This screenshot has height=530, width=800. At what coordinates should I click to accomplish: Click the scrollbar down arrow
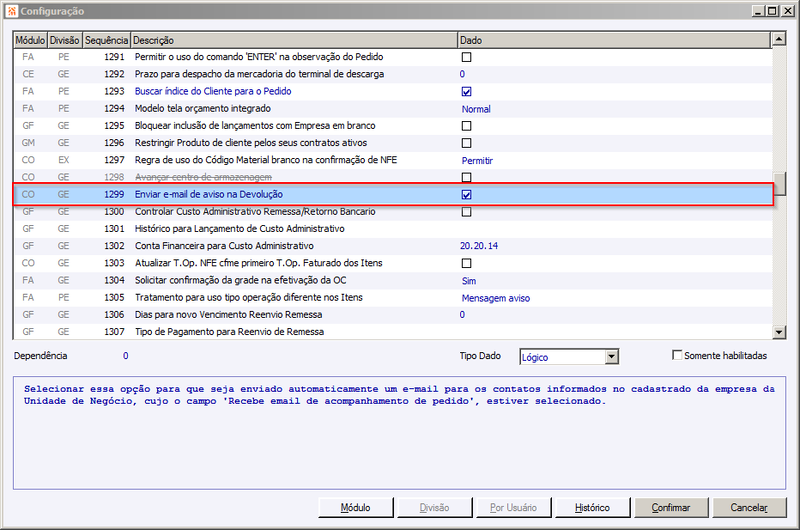[779, 332]
